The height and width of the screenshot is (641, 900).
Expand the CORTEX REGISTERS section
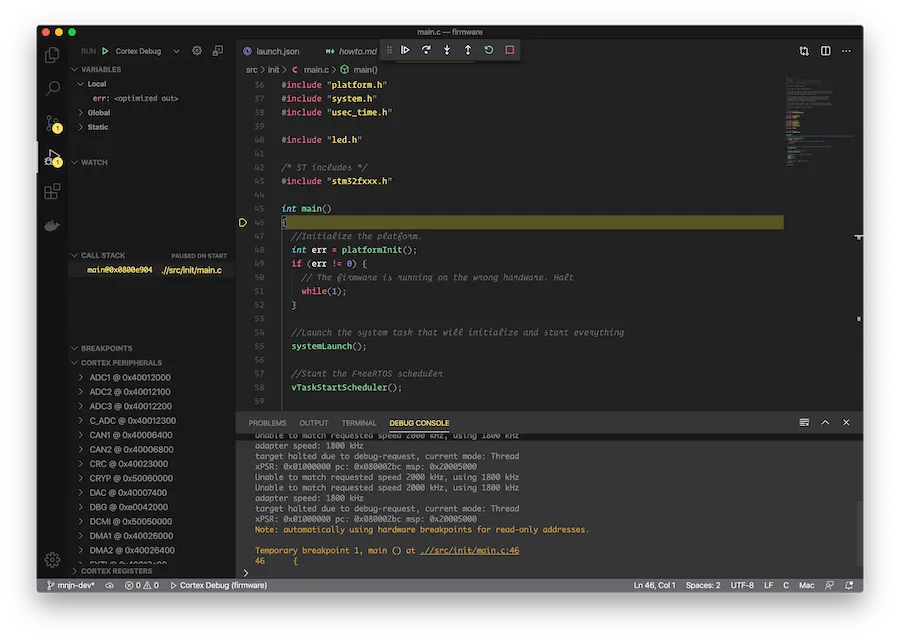(x=108, y=570)
